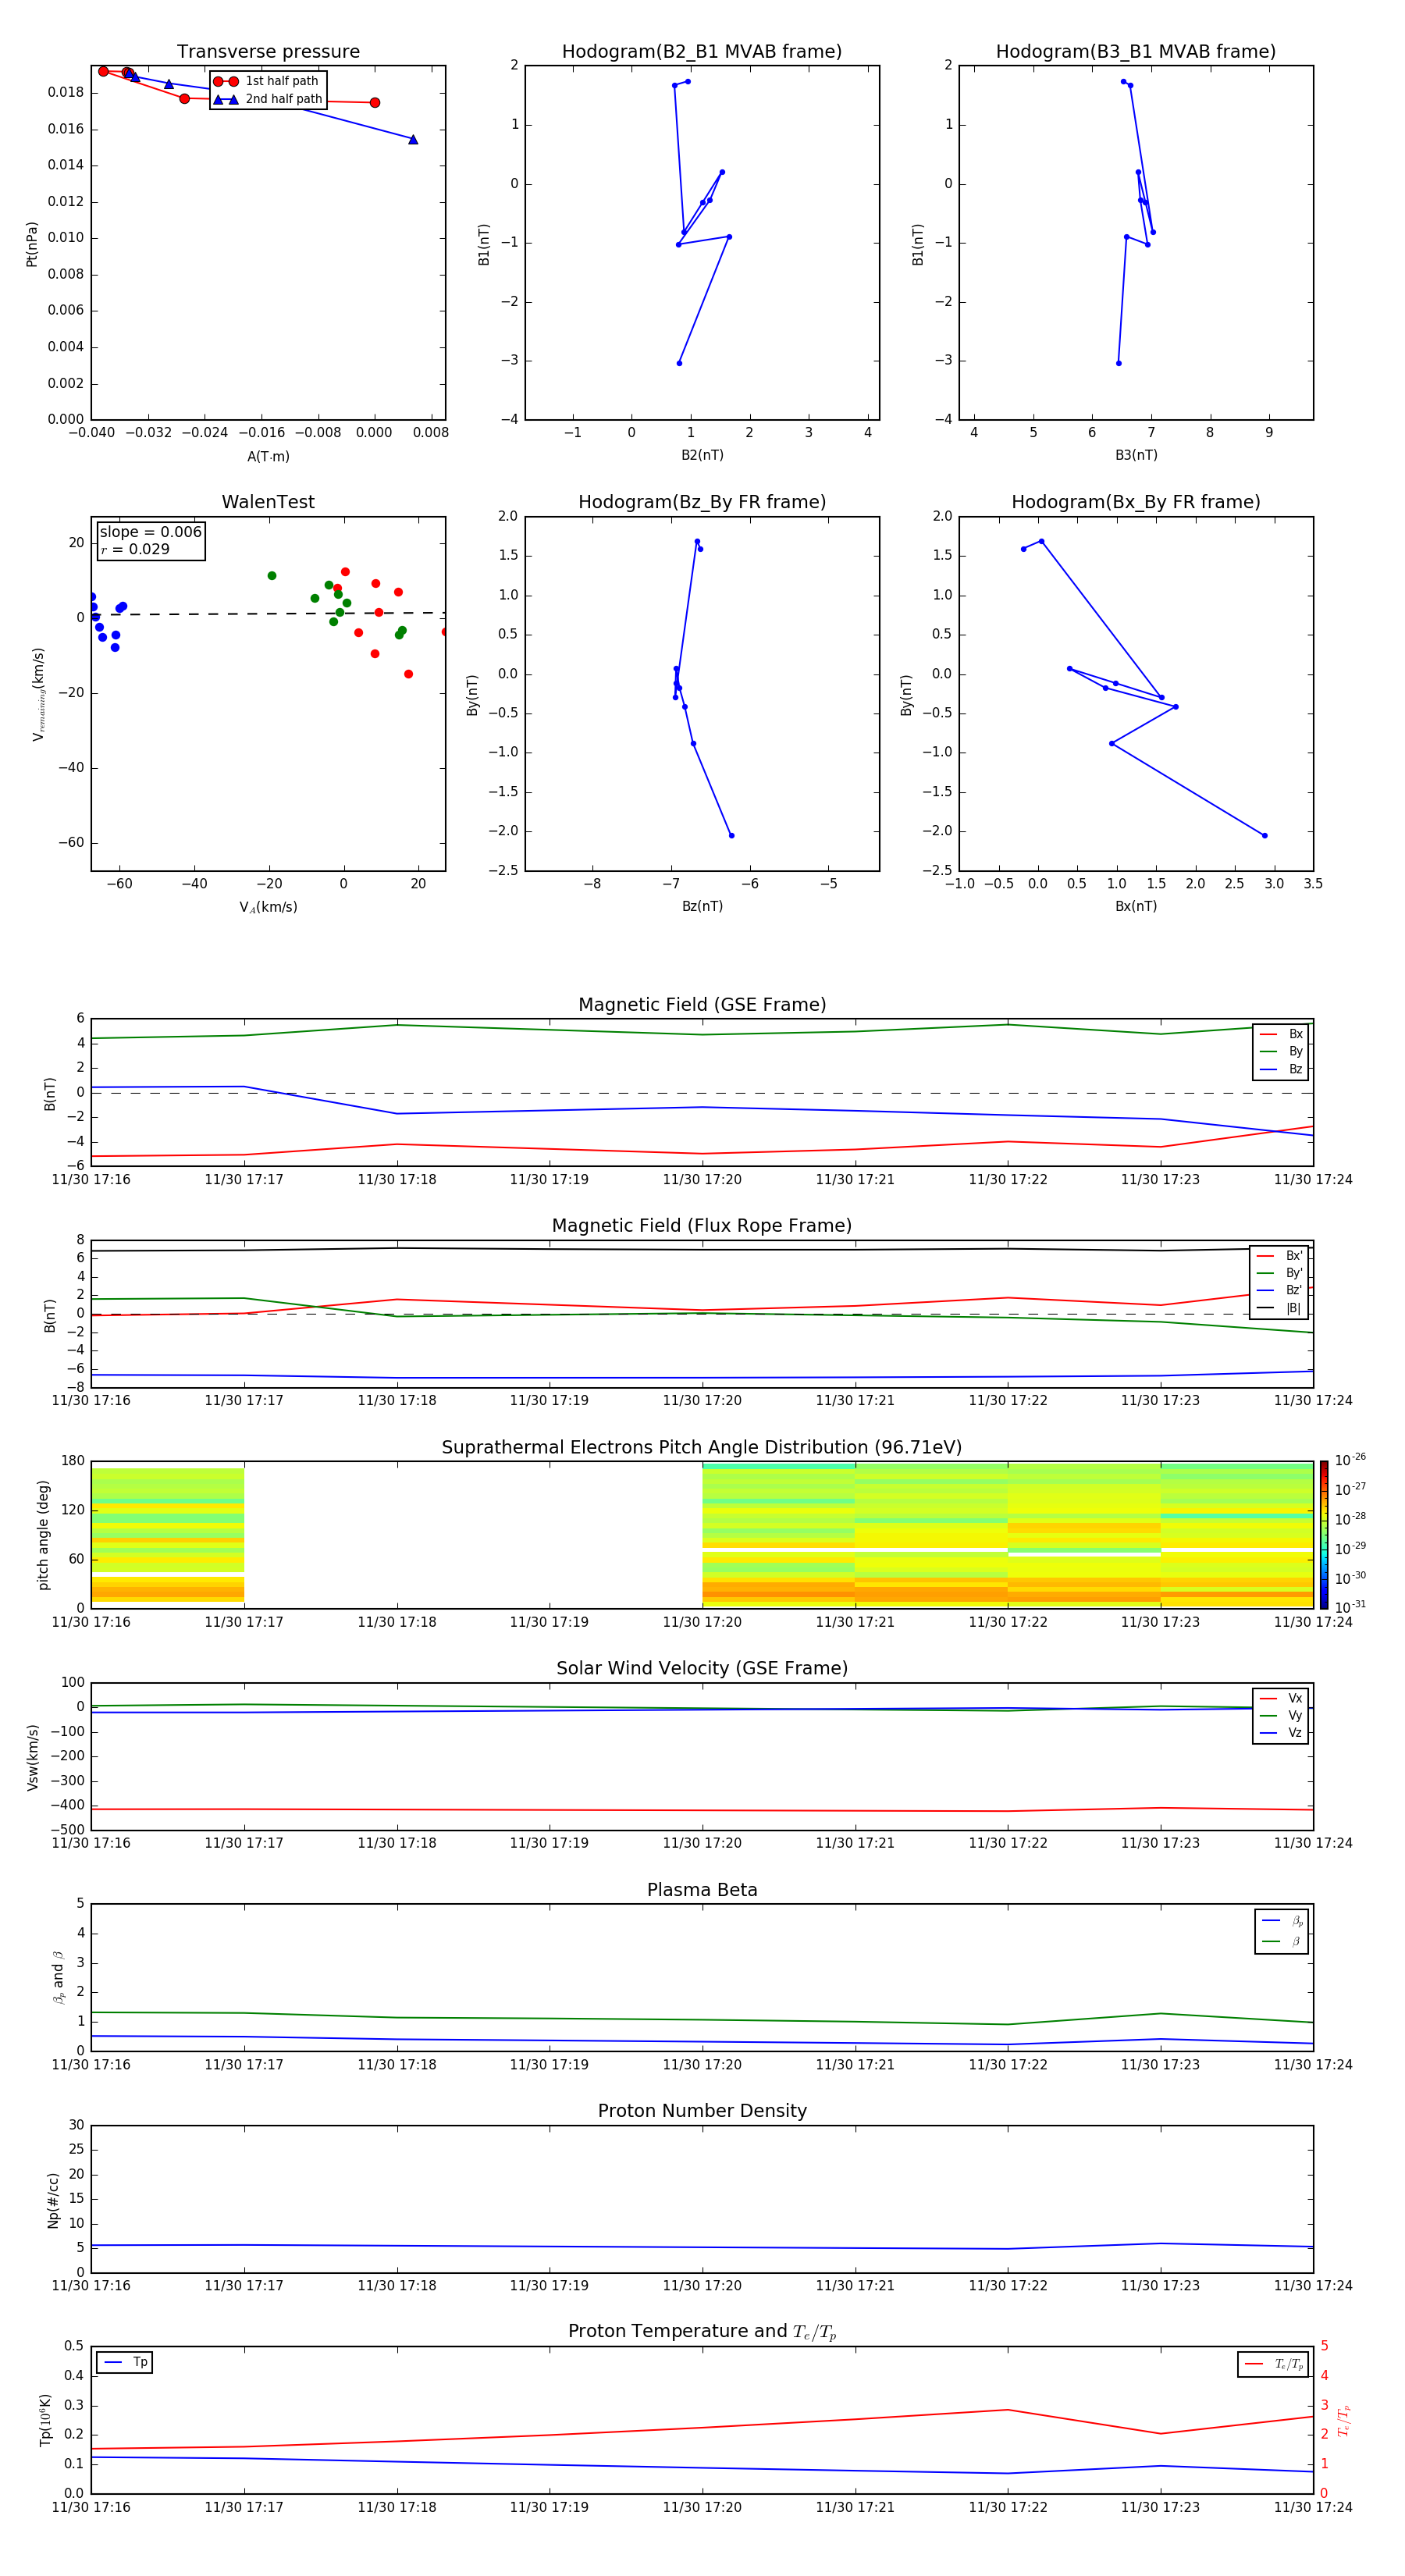
Task: Click the colorbar top label 10^-26
Action: 1351,1461
